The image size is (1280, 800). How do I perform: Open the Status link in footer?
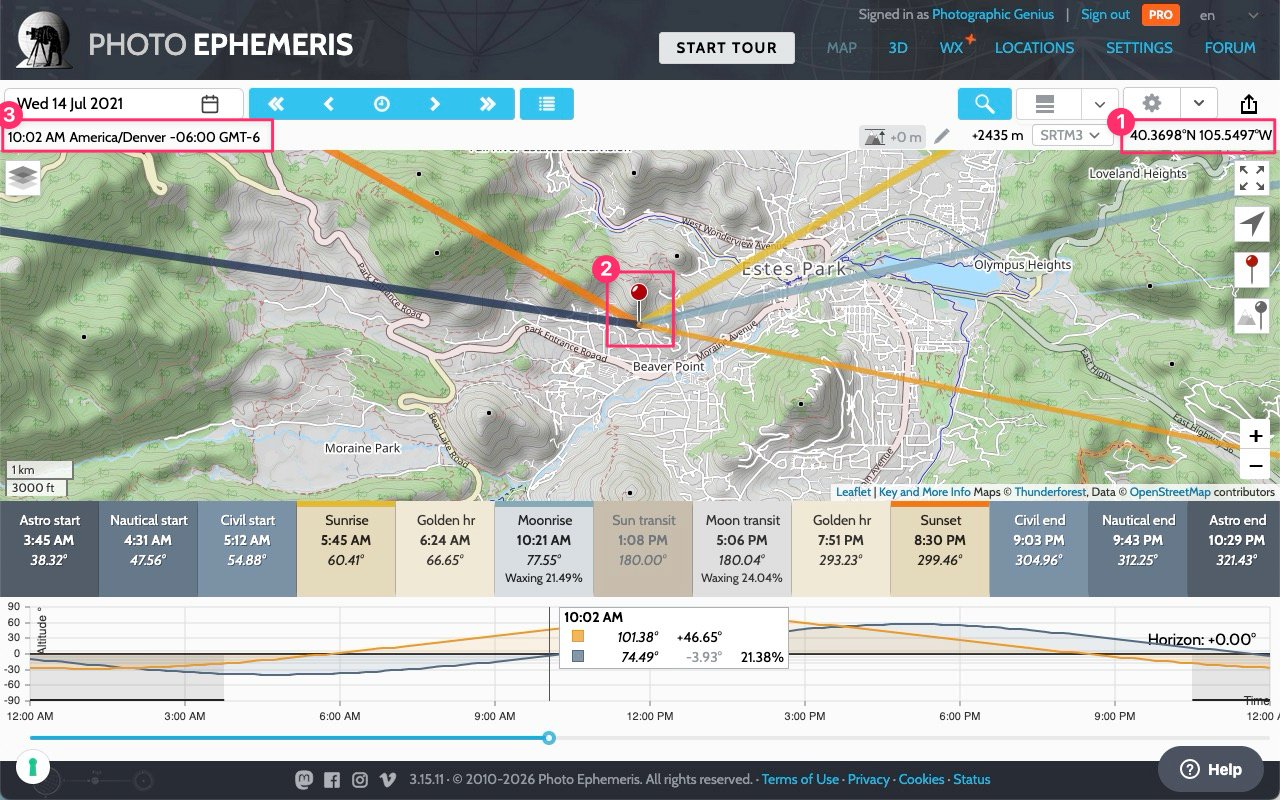pyautogui.click(x=972, y=780)
